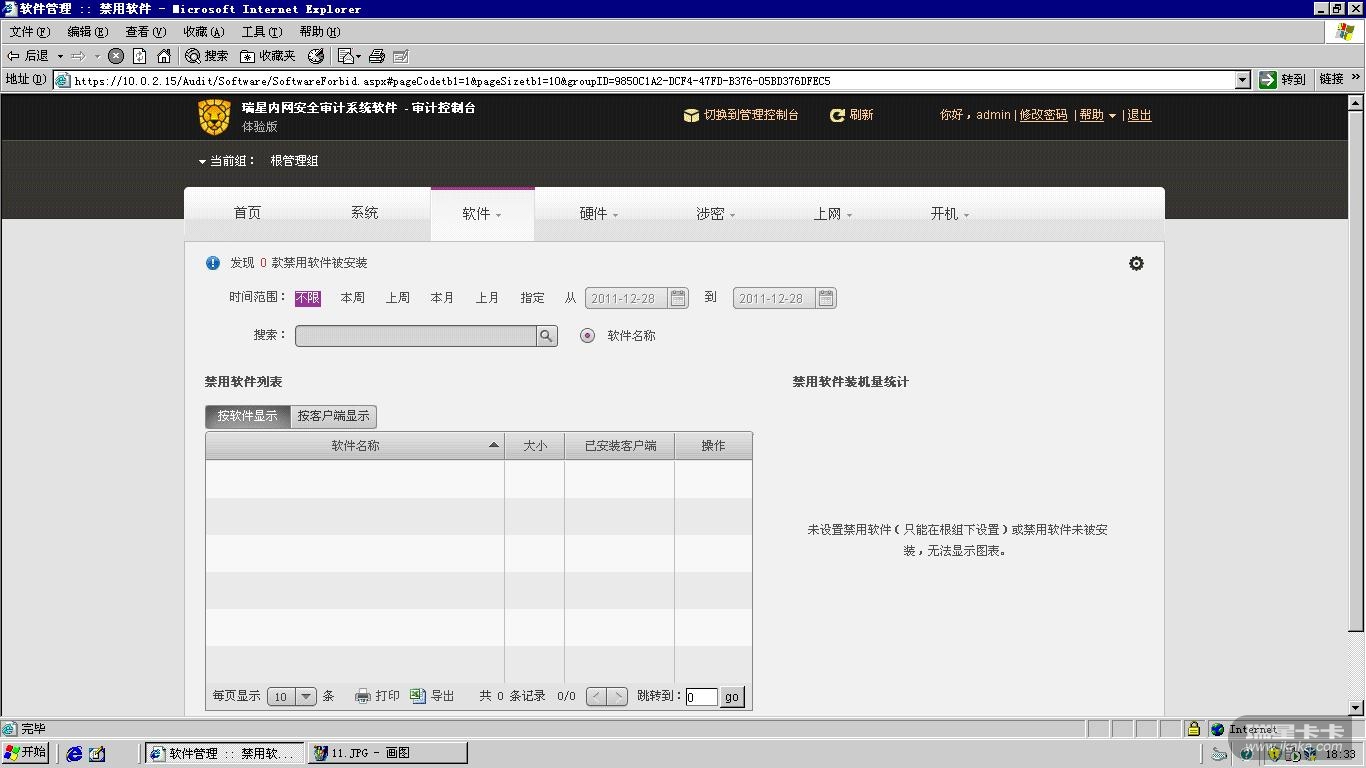Image resolution: width=1366 pixels, height=768 pixels.
Task: Click the settings gear icon
Action: pos(1136,264)
